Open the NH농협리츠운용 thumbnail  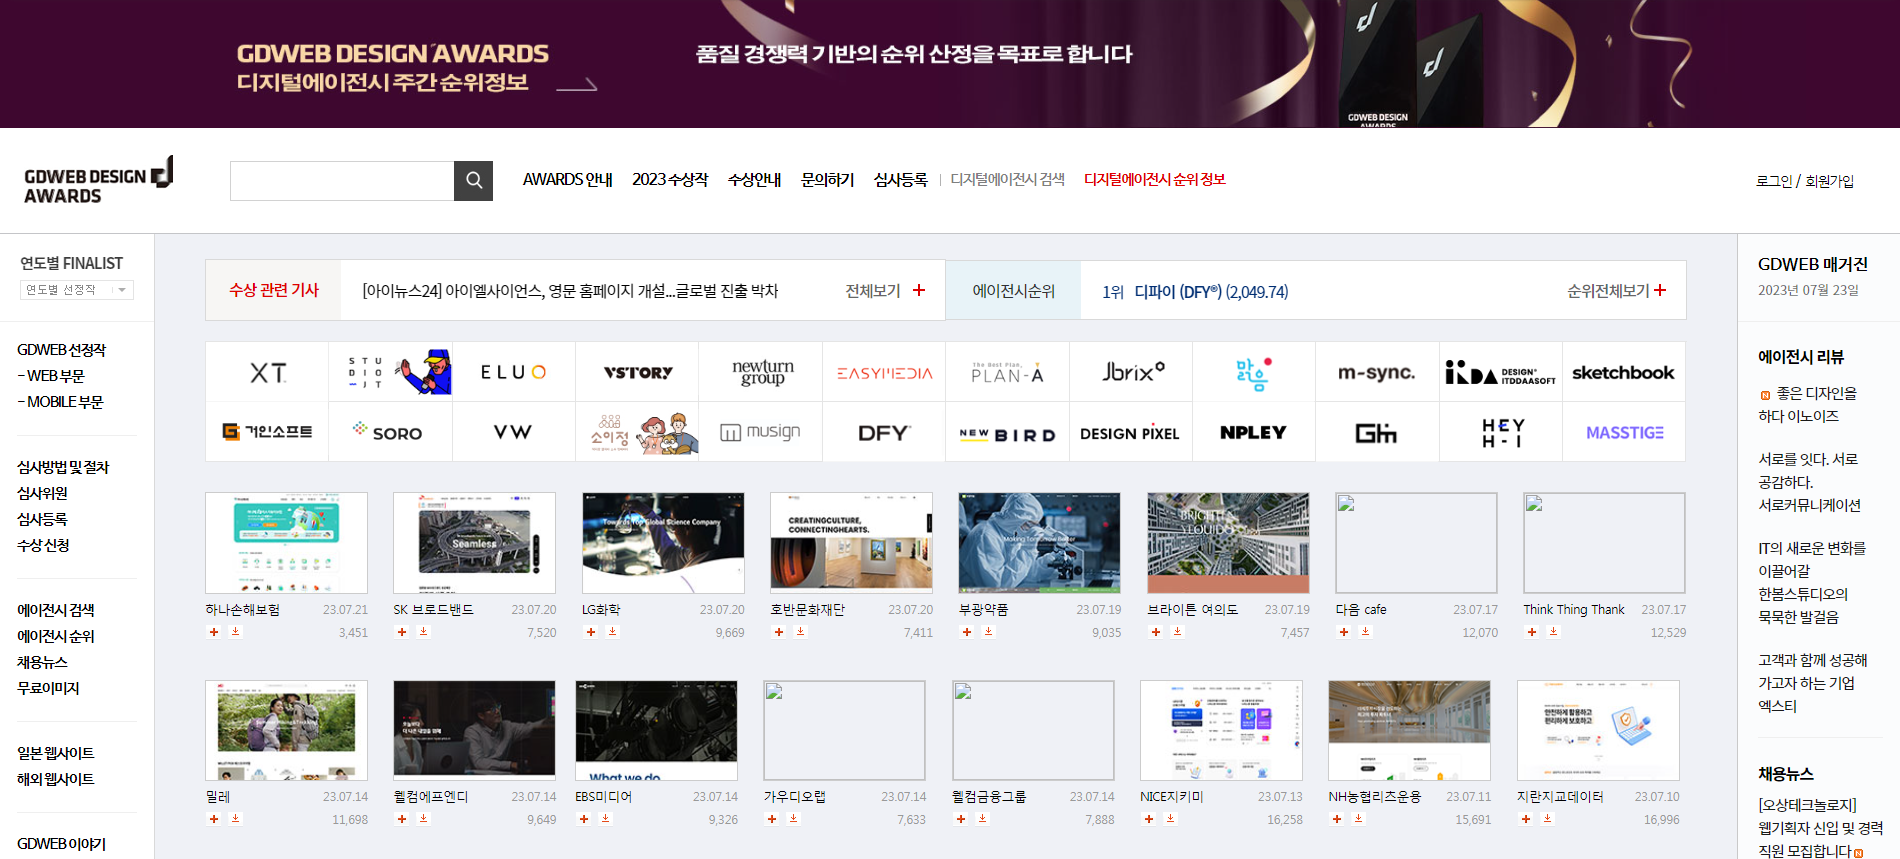pyautogui.click(x=1409, y=730)
